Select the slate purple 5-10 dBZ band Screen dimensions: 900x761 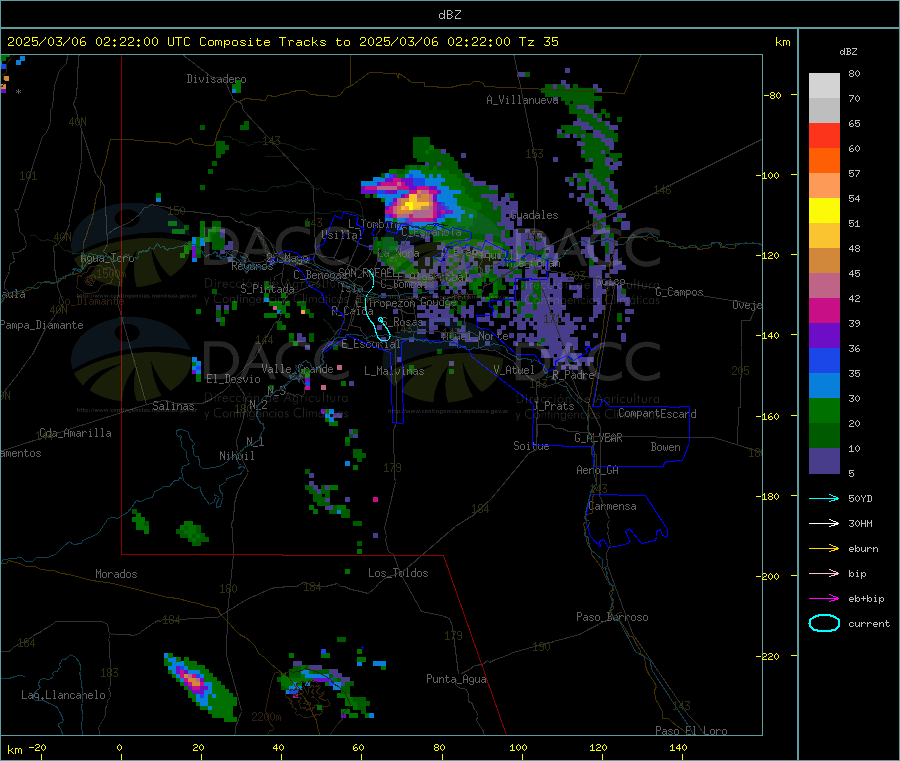coord(824,461)
